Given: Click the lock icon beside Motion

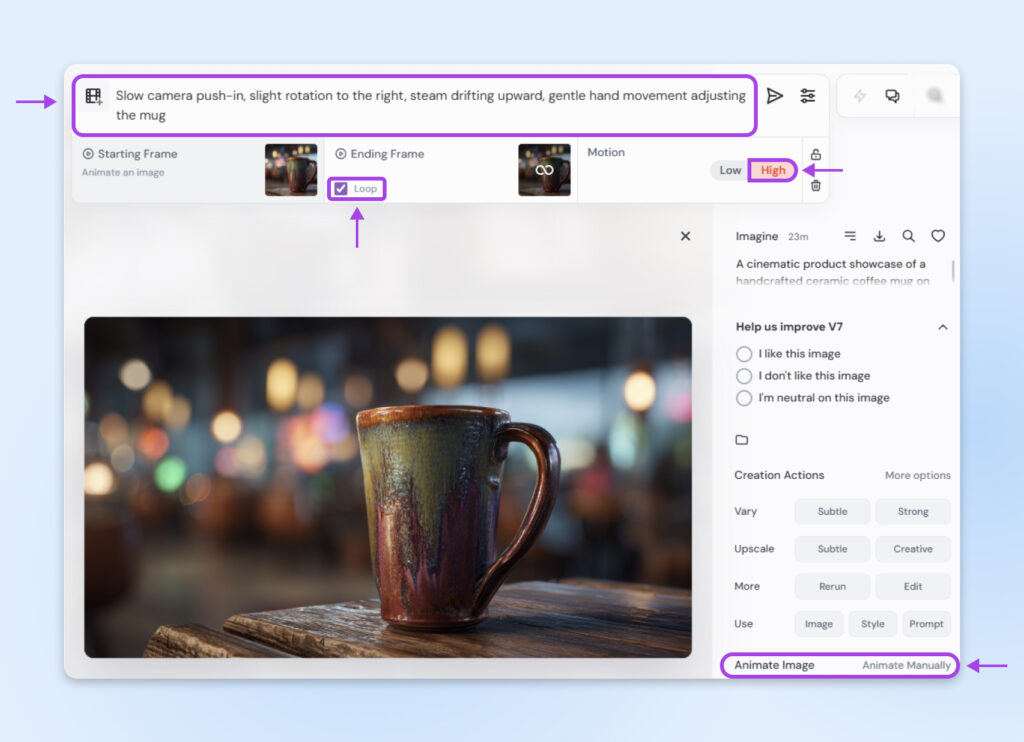Looking at the screenshot, I should (x=816, y=154).
